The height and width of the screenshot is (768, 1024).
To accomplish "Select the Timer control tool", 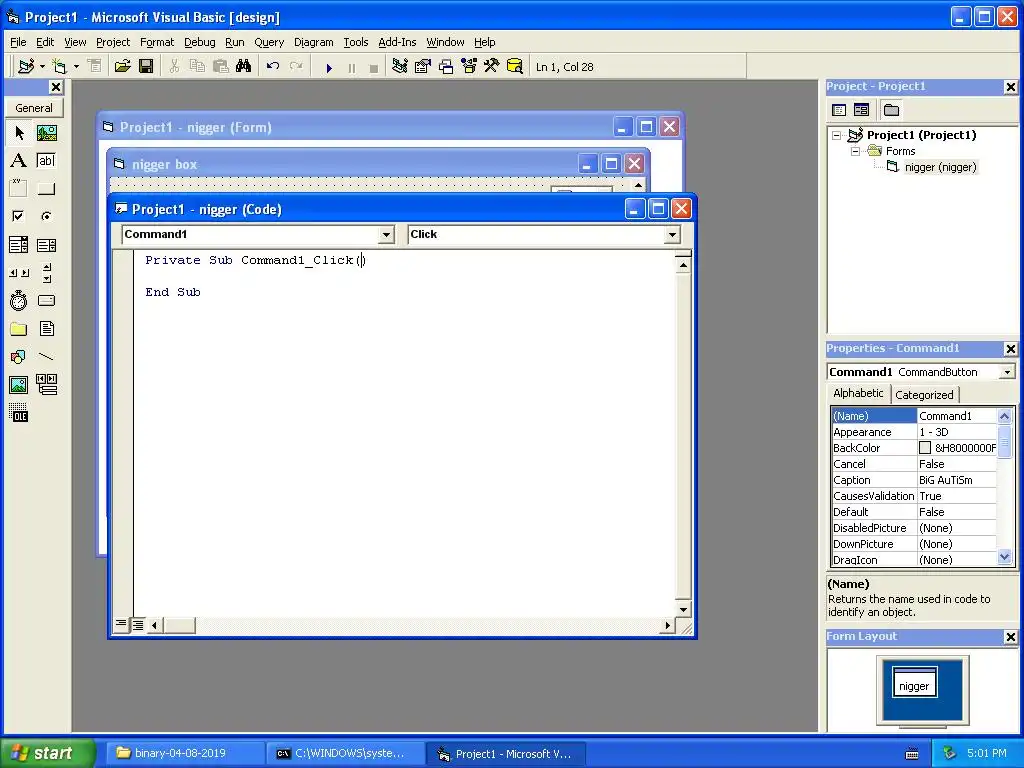I will pos(19,300).
